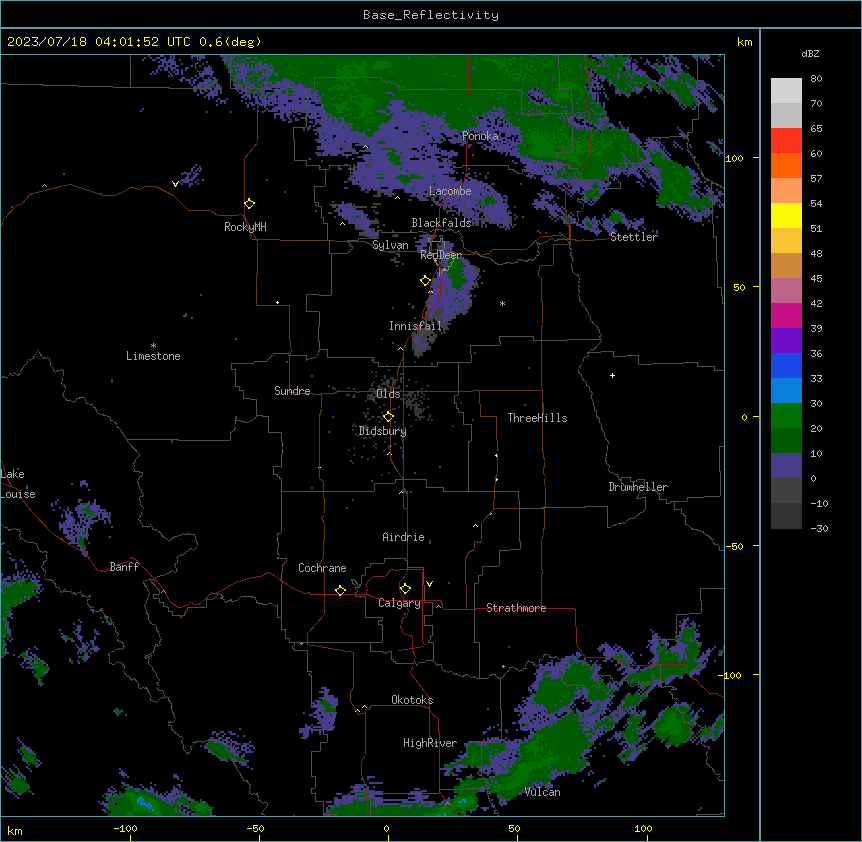
Task: Select the yellow diamond marker above the Calgary label
Action: (405, 589)
